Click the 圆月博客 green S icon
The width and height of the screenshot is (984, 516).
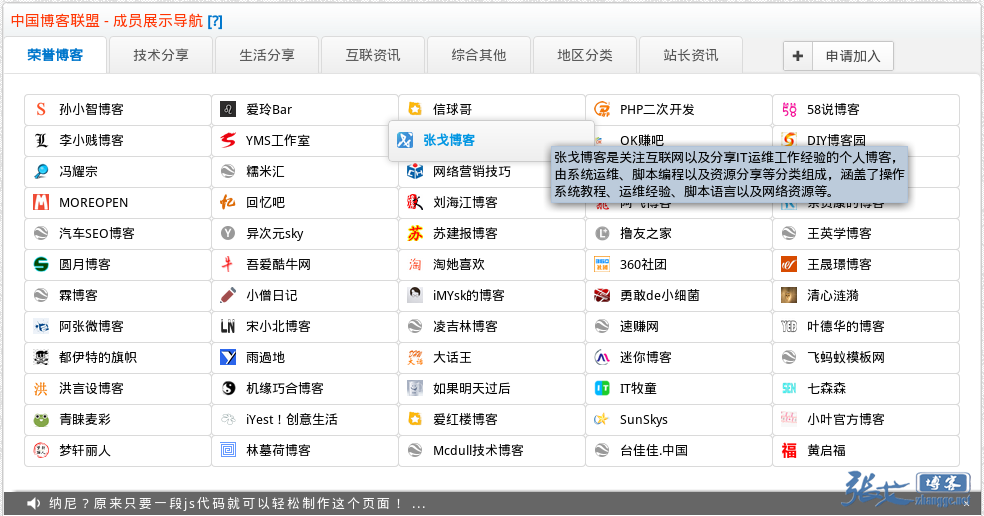point(41,264)
